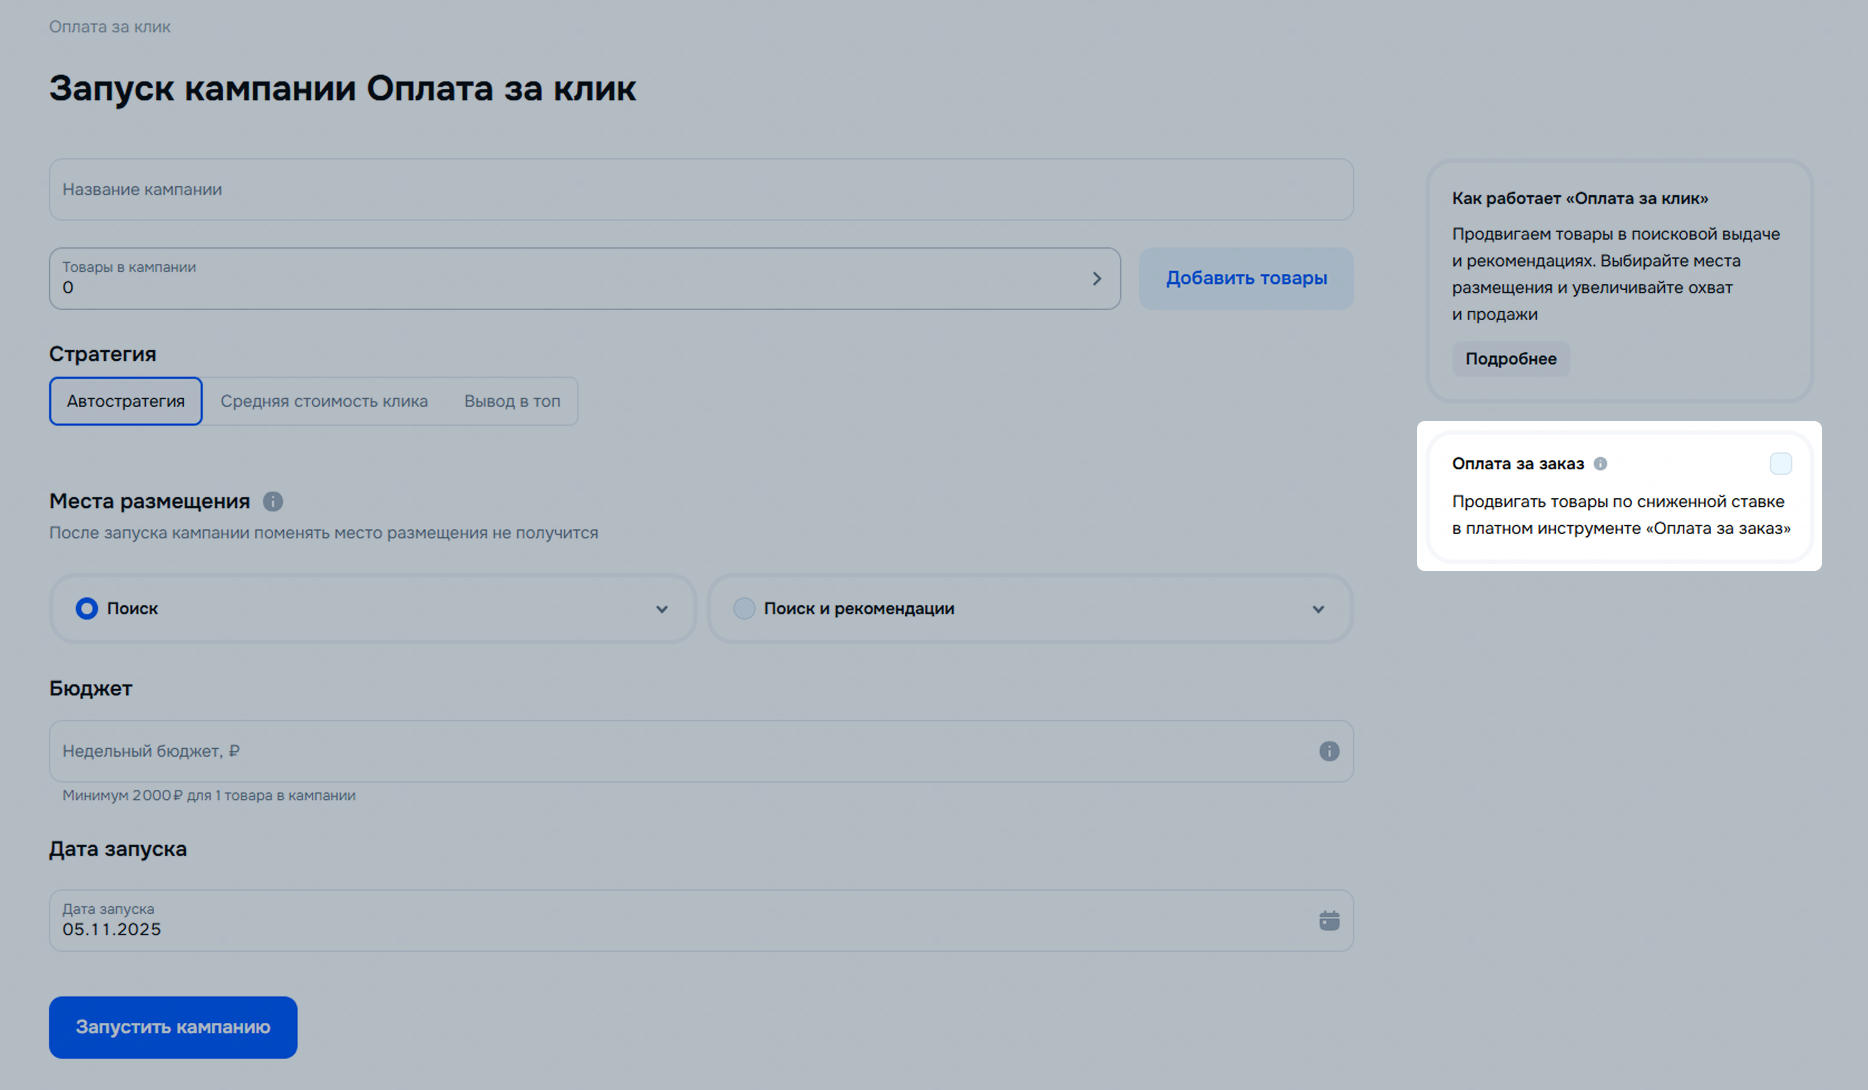Click info icon beside Оплата за заказ
The height and width of the screenshot is (1090, 1868).
click(1600, 464)
